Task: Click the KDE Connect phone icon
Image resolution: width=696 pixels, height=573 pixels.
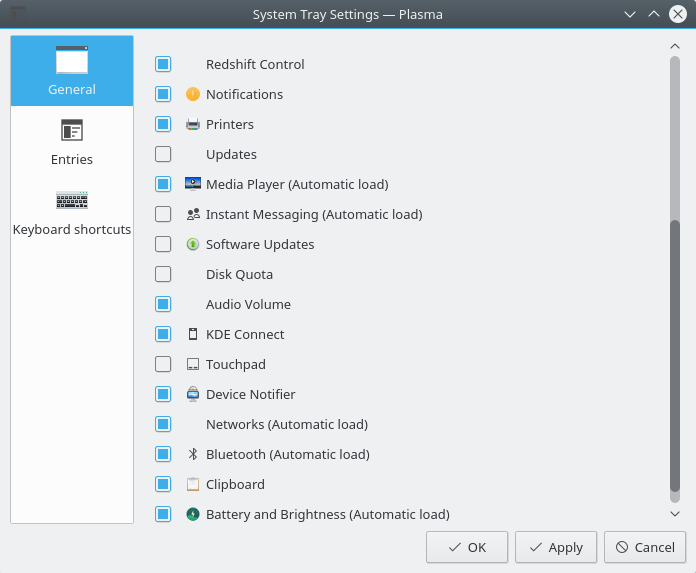Action: coord(193,334)
